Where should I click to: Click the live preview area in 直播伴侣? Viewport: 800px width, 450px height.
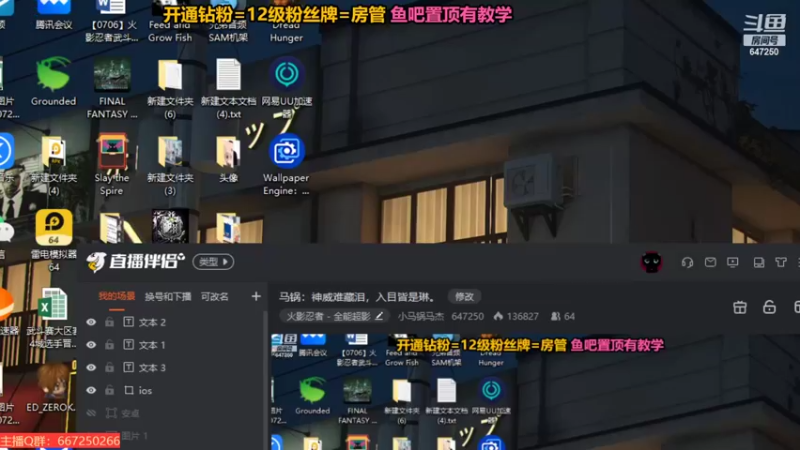(x=535, y=392)
